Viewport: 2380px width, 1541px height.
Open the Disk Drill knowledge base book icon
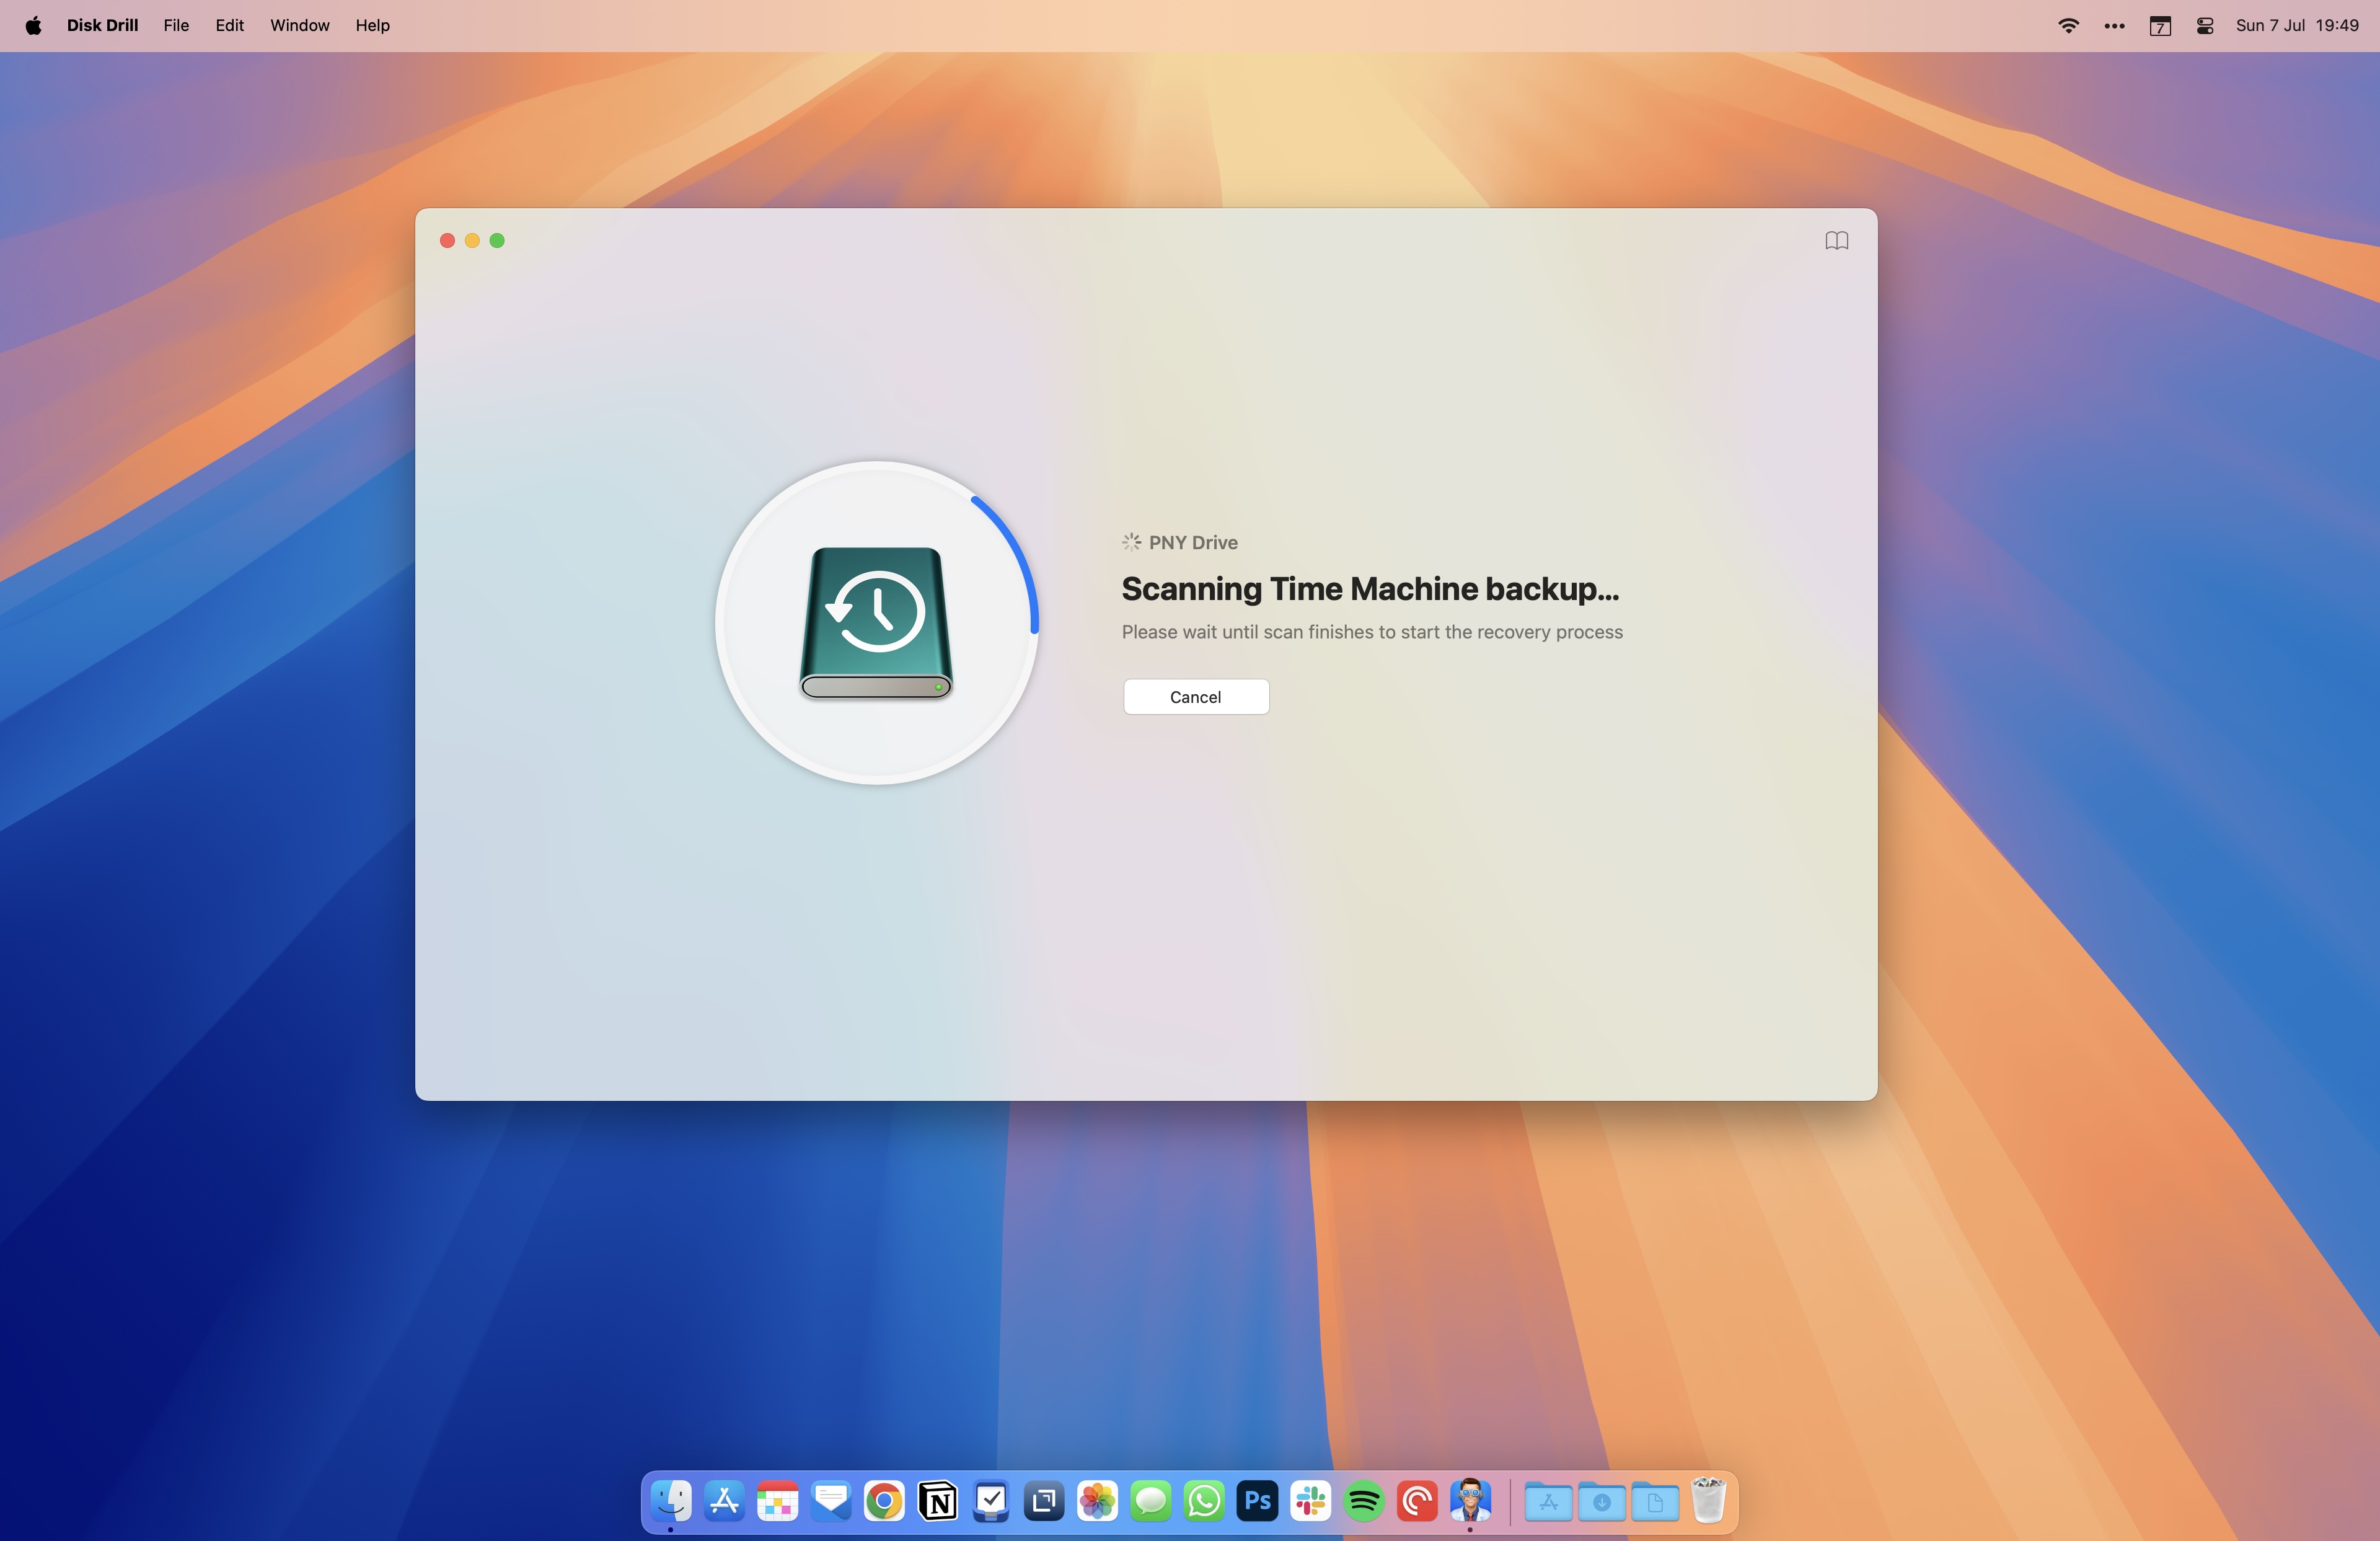coord(1836,240)
